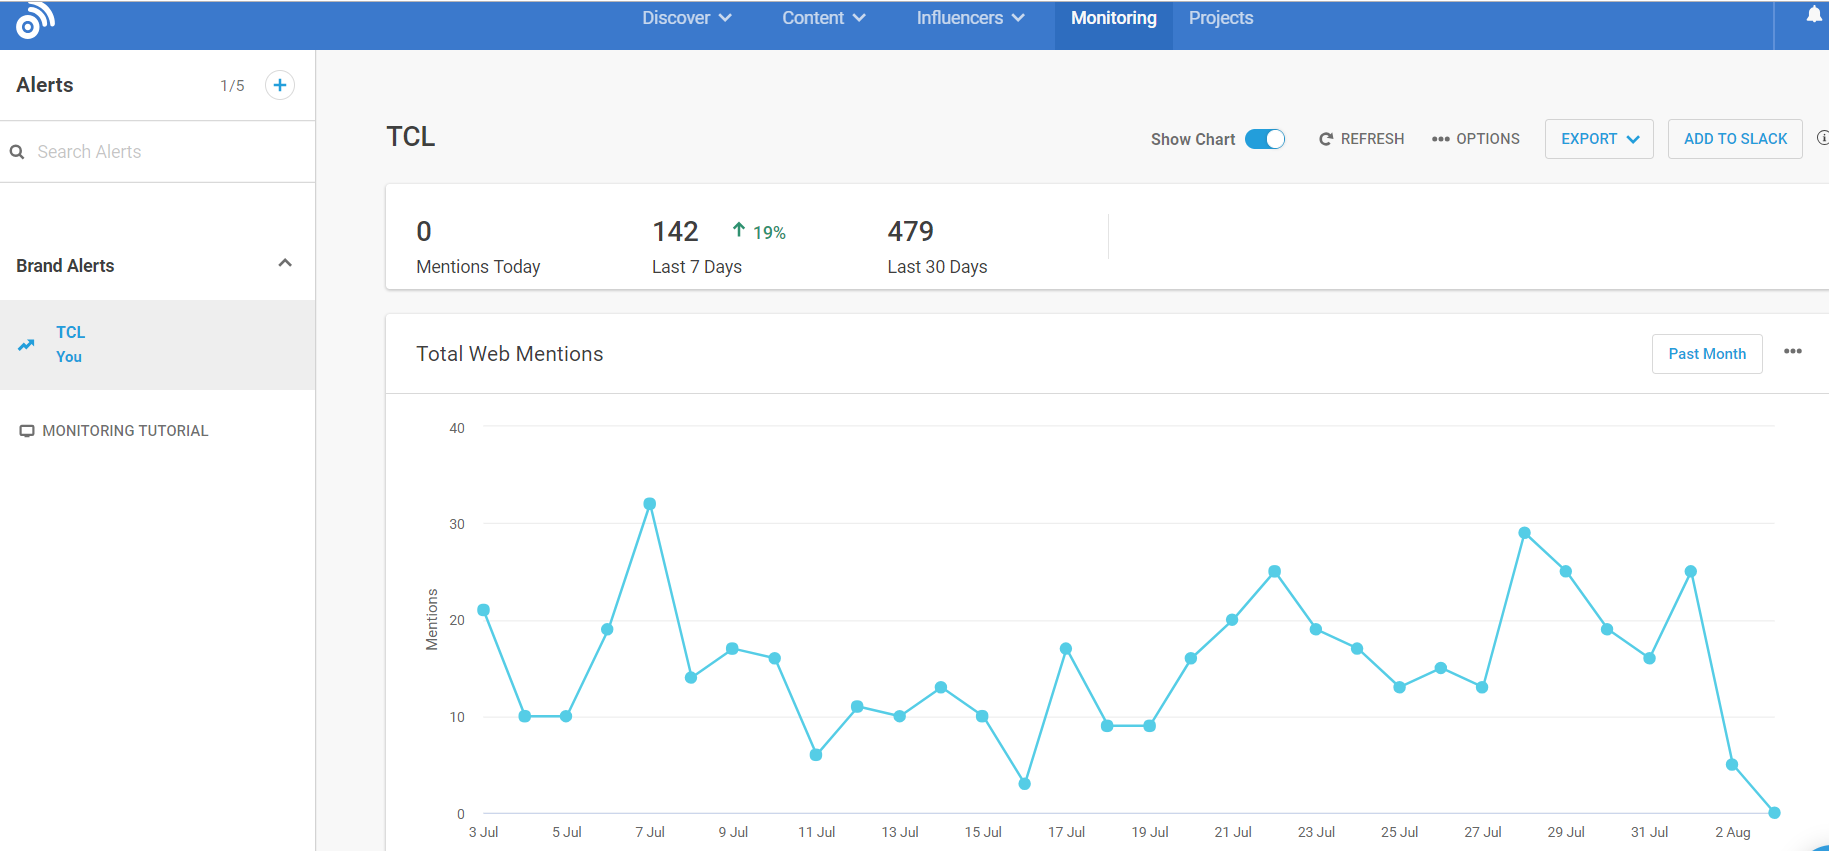Open the EXPORT dropdown
Image resolution: width=1829 pixels, height=851 pixels.
pos(1599,139)
